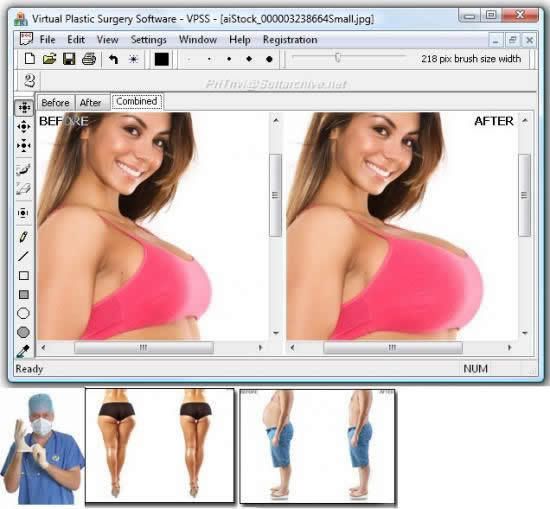Restore the inner document window

[512, 40]
